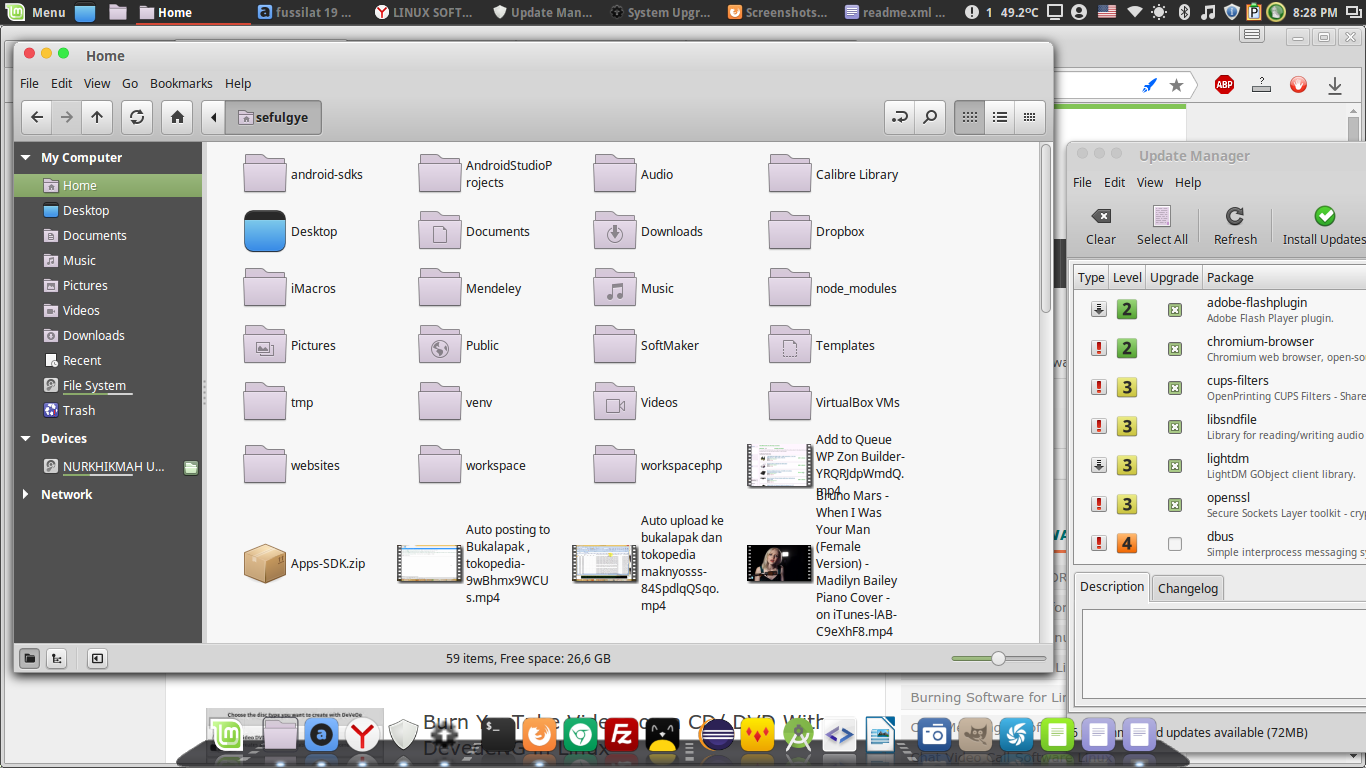Show places sidebar button in status bar
The image size is (1366, 768).
point(30,658)
